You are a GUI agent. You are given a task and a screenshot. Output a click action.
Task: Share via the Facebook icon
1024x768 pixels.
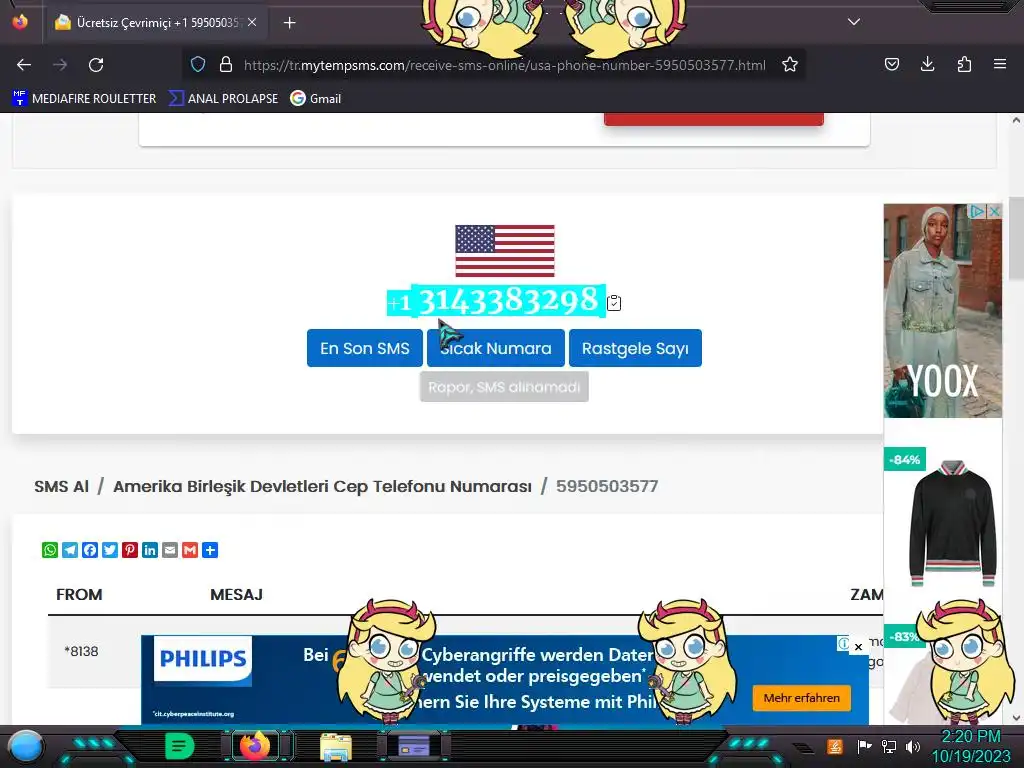pos(90,550)
